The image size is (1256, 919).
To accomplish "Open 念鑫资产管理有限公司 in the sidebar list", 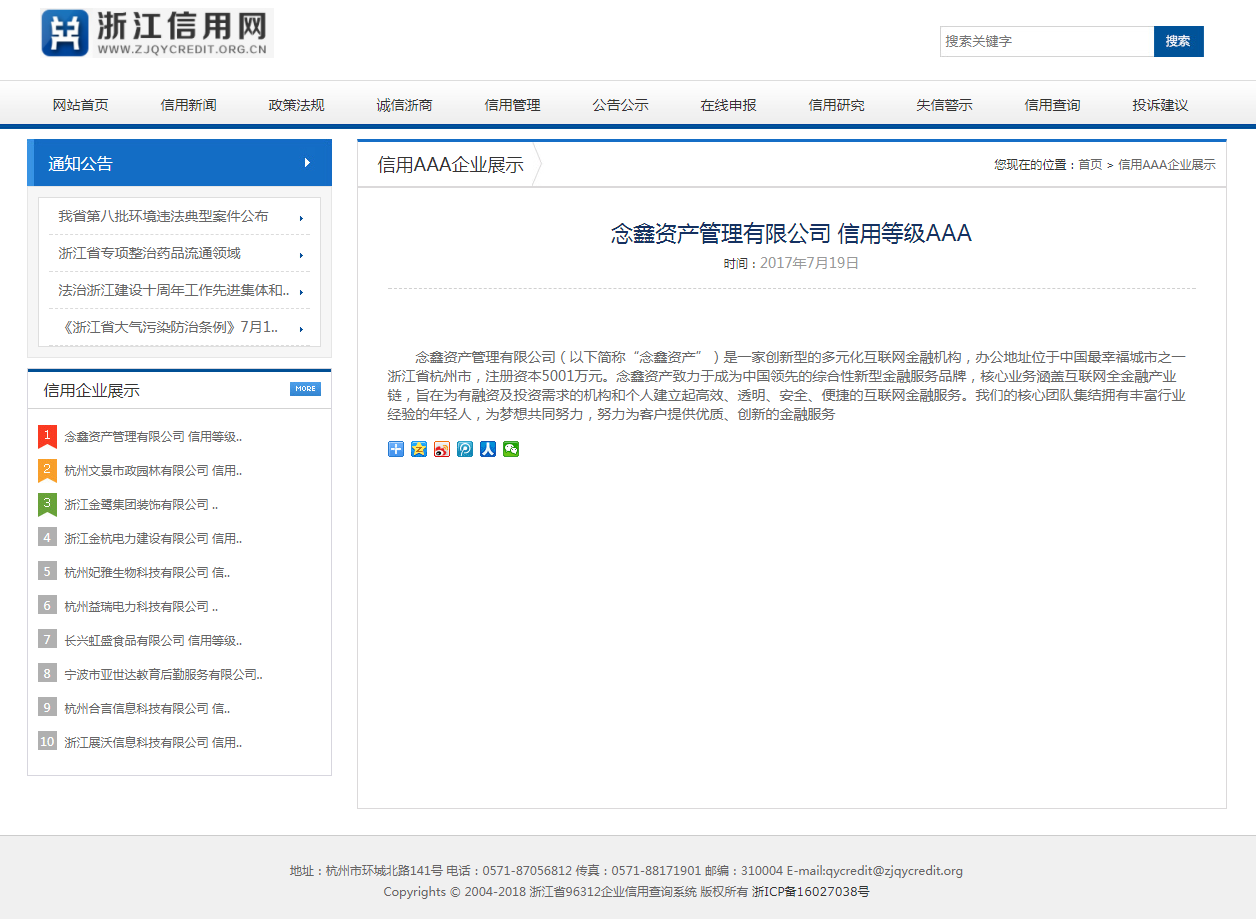I will point(153,437).
